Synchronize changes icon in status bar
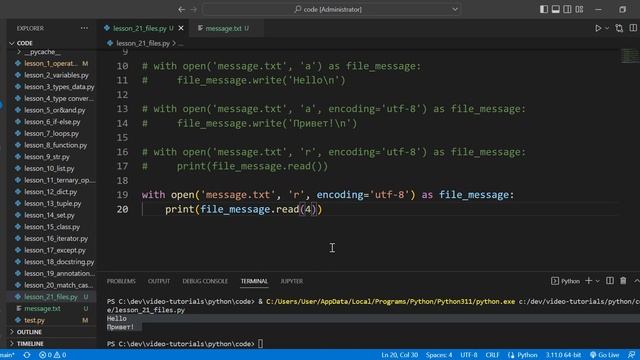The image size is (640, 360). (x=27, y=355)
